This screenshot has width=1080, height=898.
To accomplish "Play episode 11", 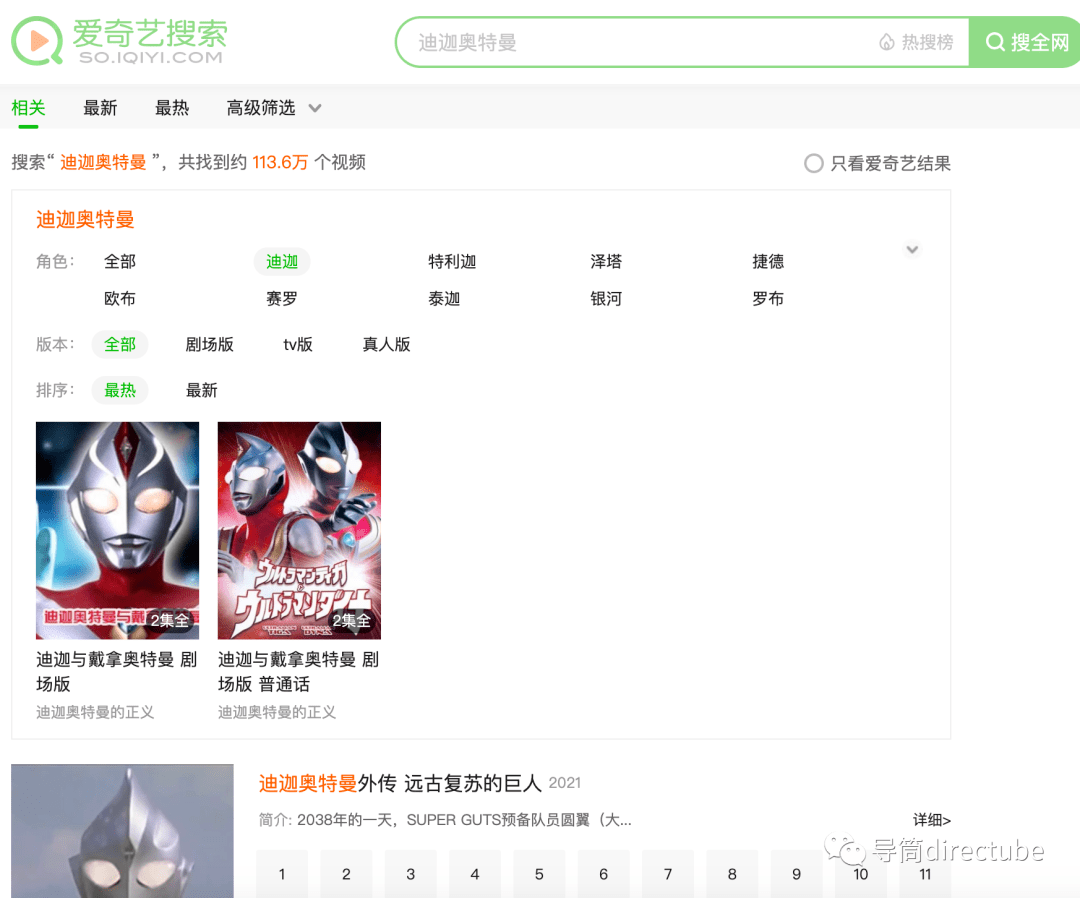I will click(925, 874).
